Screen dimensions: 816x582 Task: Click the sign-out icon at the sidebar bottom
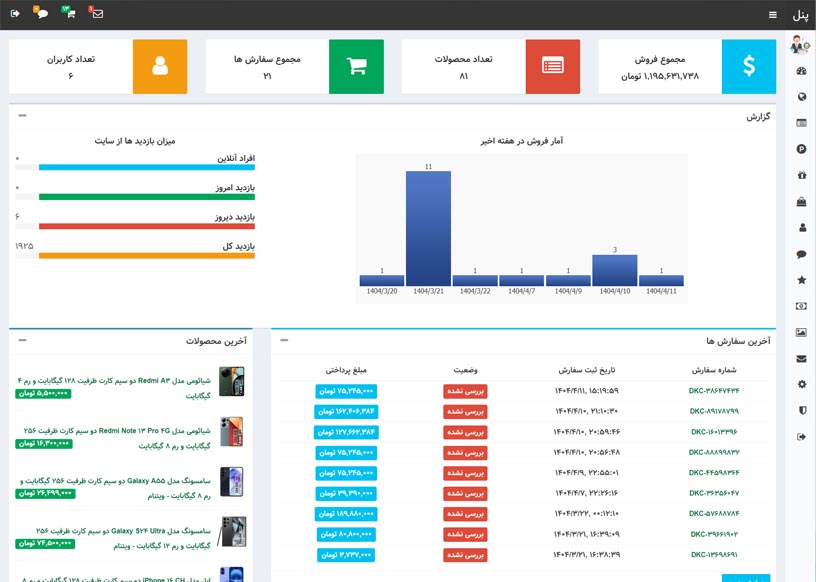[801, 437]
